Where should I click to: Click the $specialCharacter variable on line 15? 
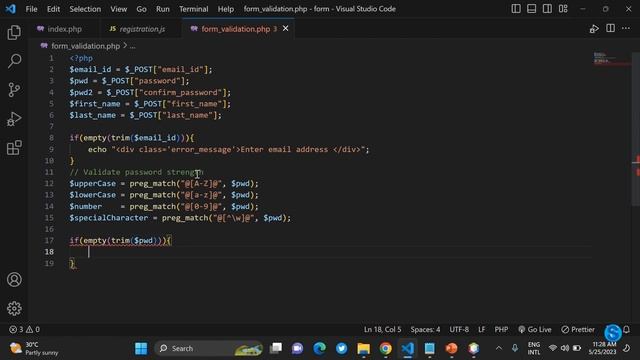click(109, 218)
